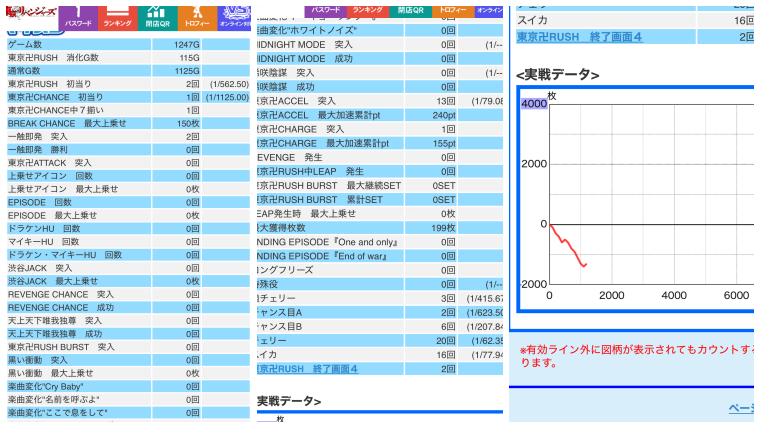The width and height of the screenshot is (760, 428).
Task: Open the ランキング icon in left panel
Action: pyautogui.click(x=117, y=15)
